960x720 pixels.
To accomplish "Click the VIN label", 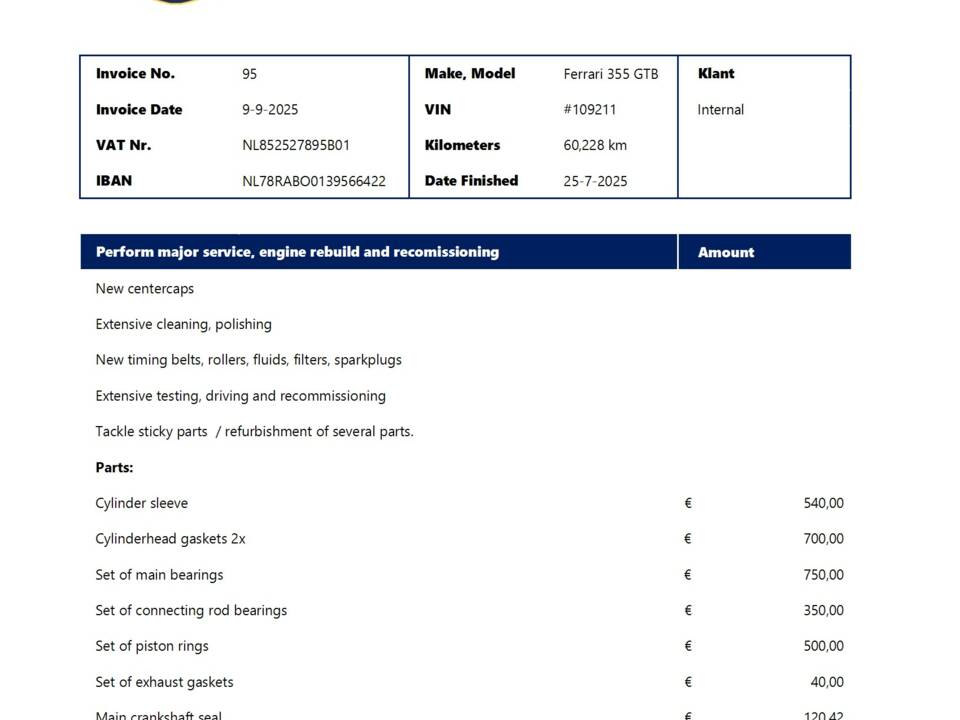I will pos(438,110).
